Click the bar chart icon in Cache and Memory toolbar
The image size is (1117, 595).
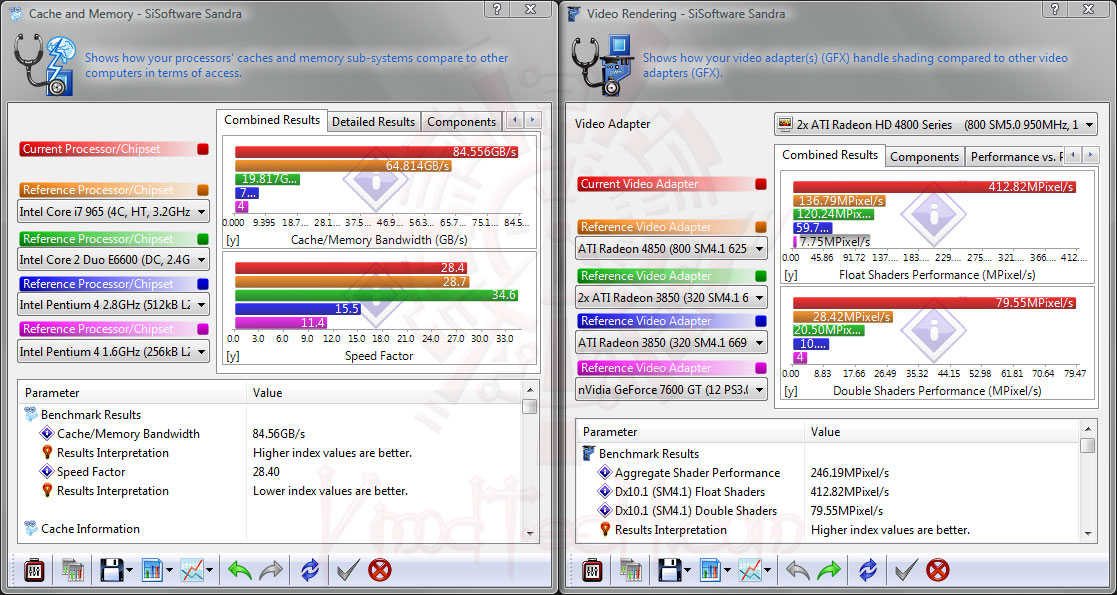coord(152,570)
